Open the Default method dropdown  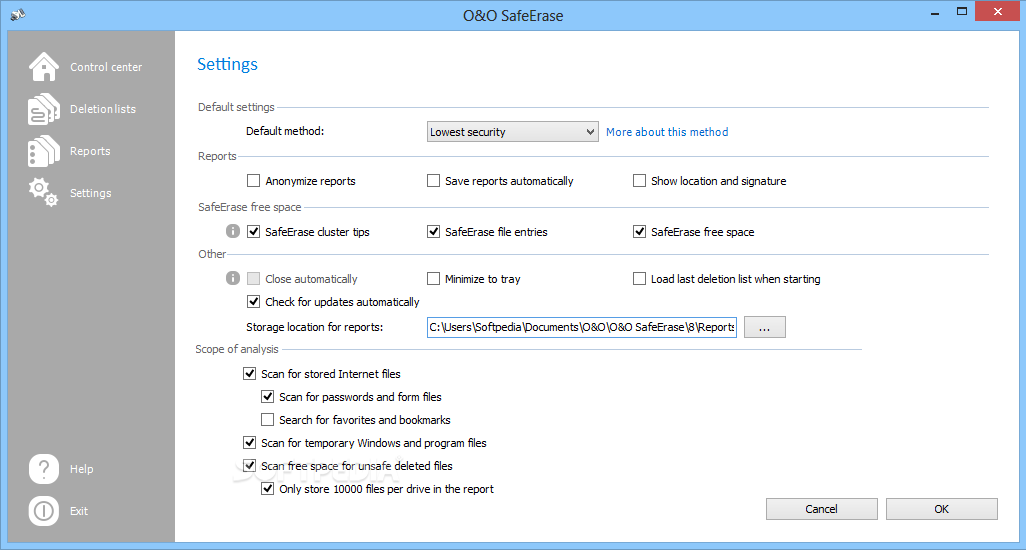click(512, 131)
